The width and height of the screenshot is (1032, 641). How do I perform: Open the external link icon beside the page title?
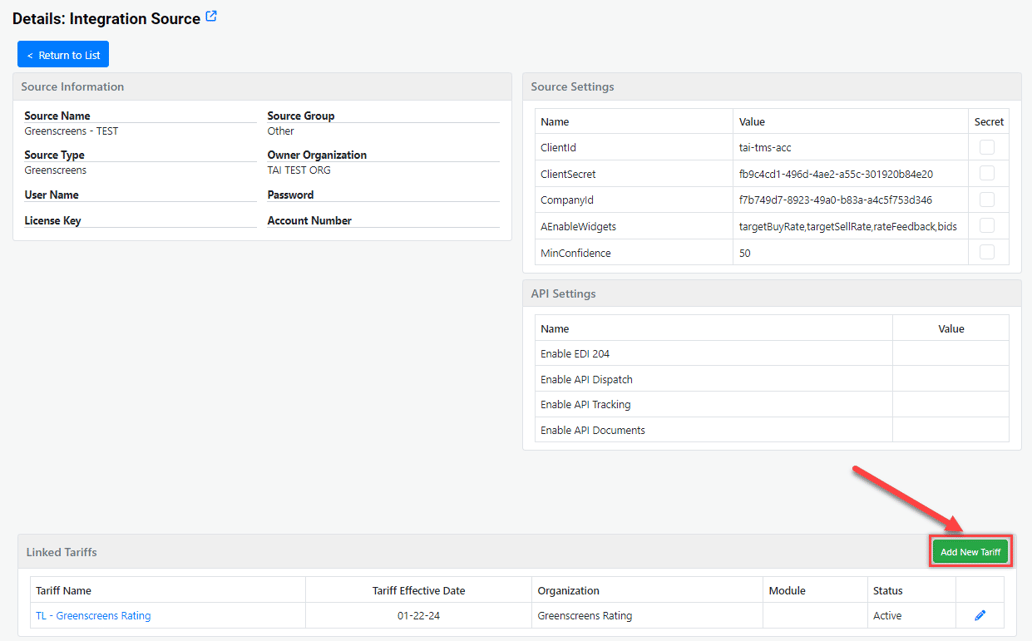pyautogui.click(x=211, y=17)
